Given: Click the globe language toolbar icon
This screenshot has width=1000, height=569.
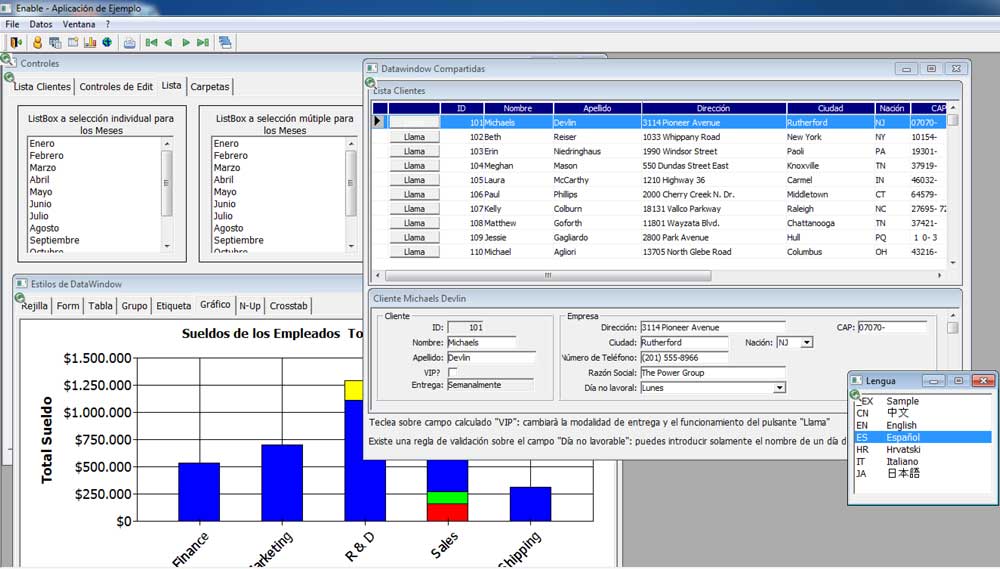Looking at the screenshot, I should (x=106, y=42).
